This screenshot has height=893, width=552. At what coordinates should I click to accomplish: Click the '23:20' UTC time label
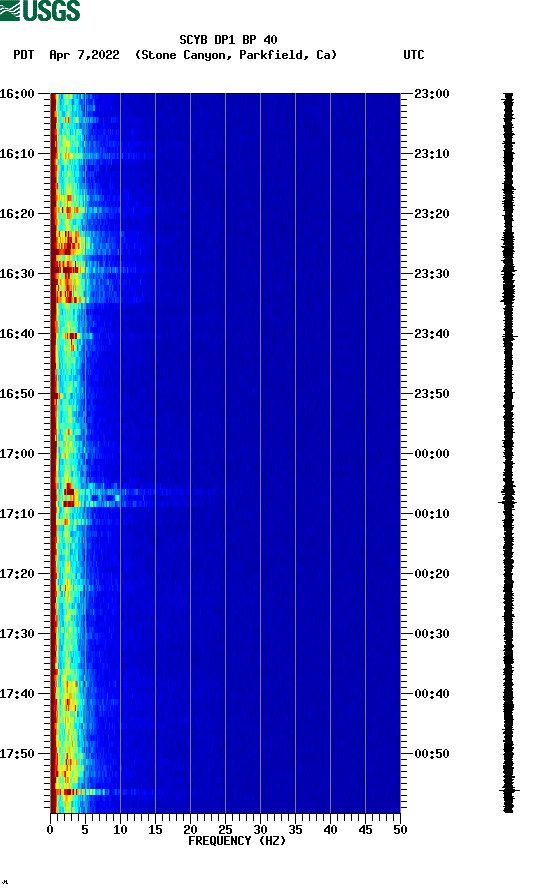pos(432,214)
